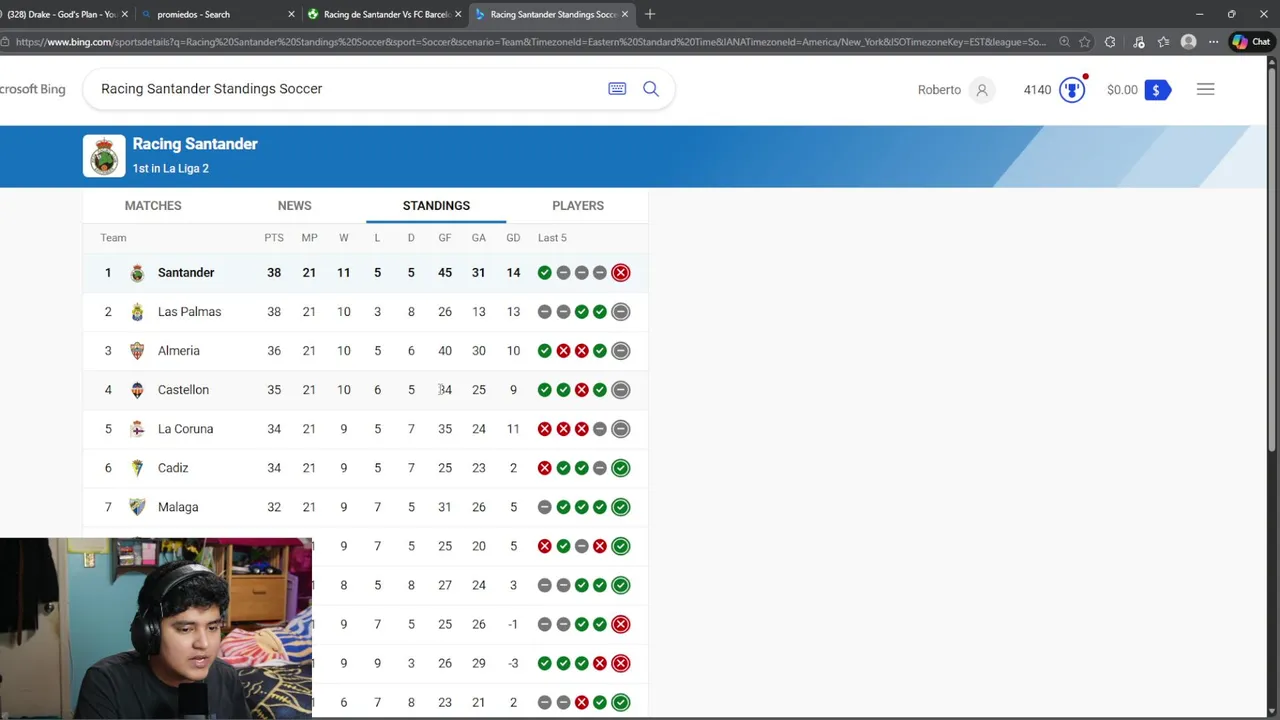The width and height of the screenshot is (1280, 720).
Task: Open the Edge Extensions puzzle icon
Action: [x=1110, y=42]
